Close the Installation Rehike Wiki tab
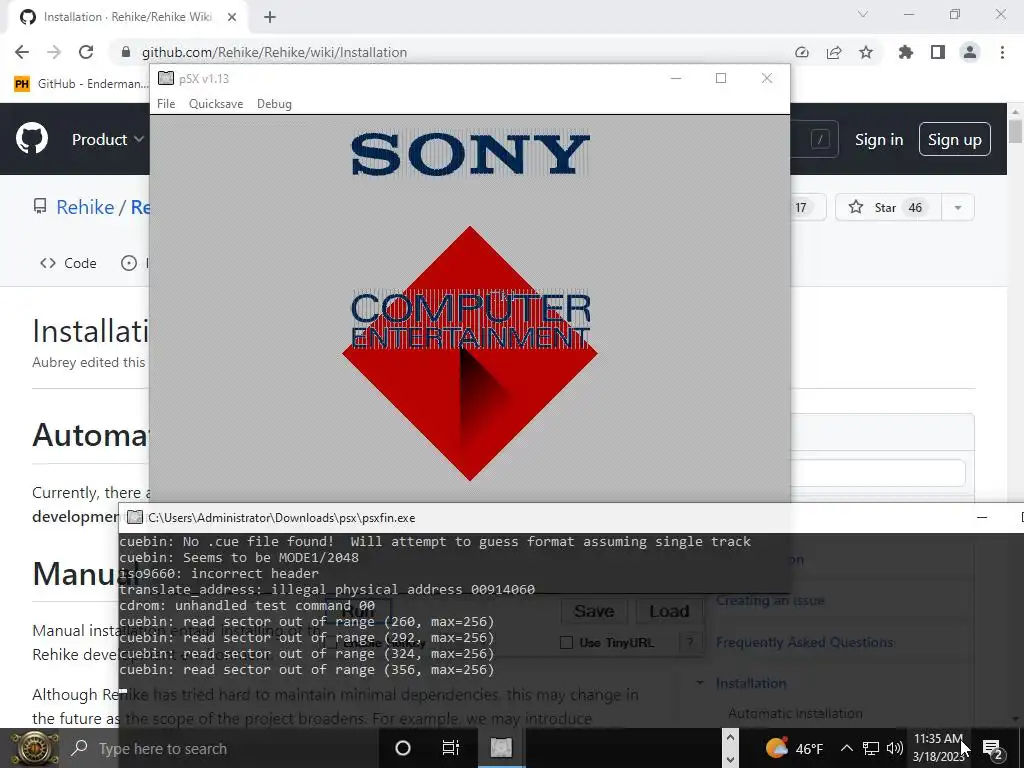 [x=232, y=17]
